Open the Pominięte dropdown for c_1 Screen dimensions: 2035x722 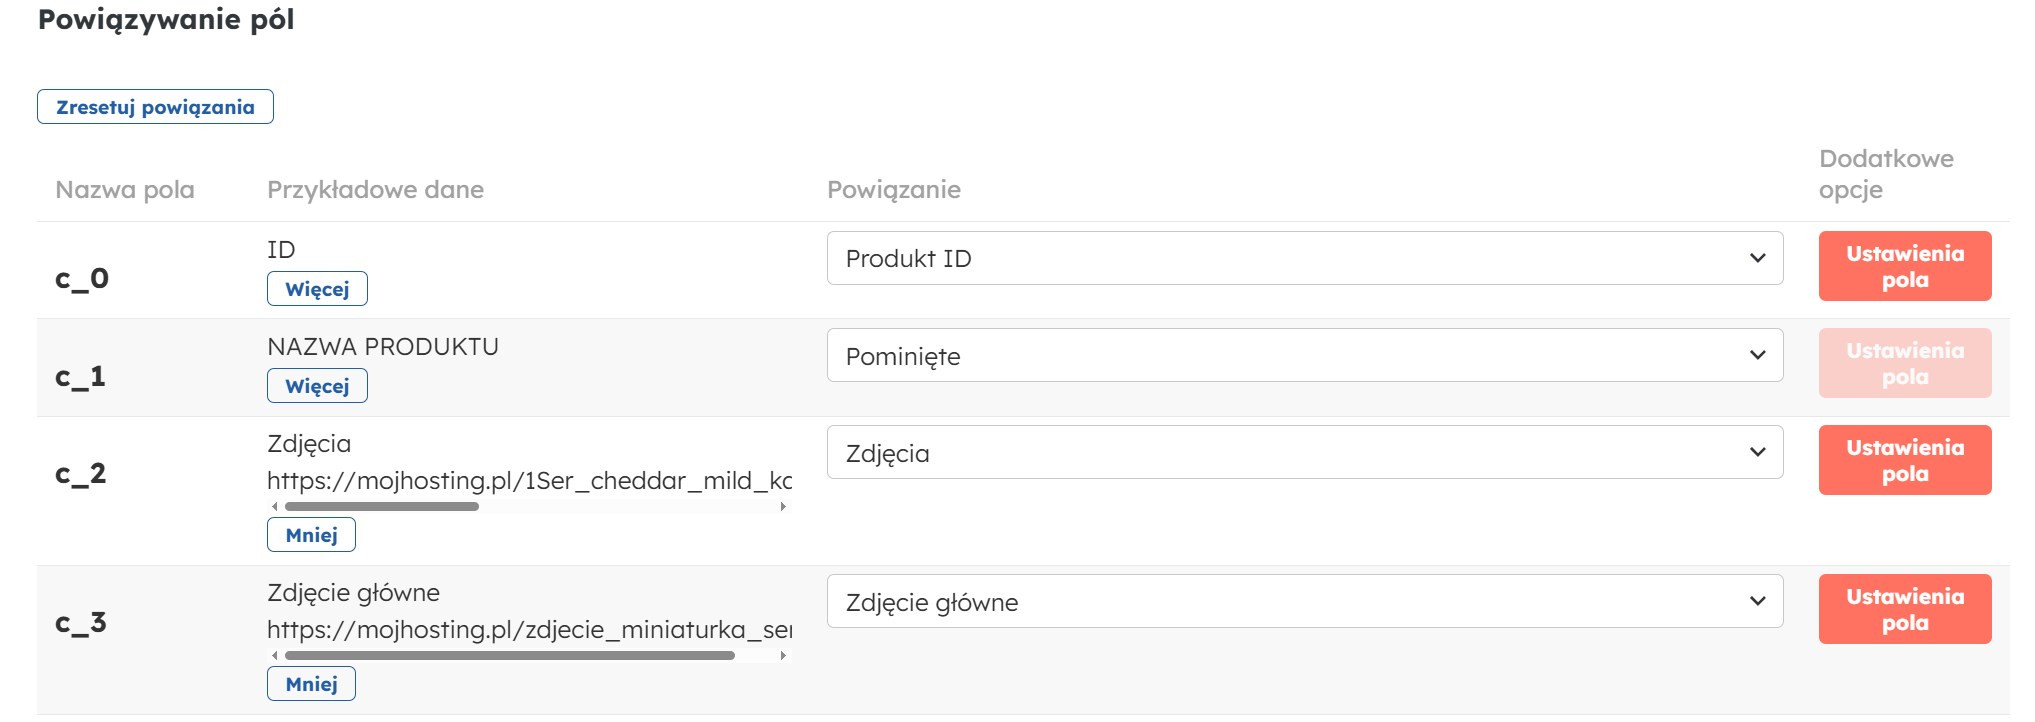pos(1304,355)
